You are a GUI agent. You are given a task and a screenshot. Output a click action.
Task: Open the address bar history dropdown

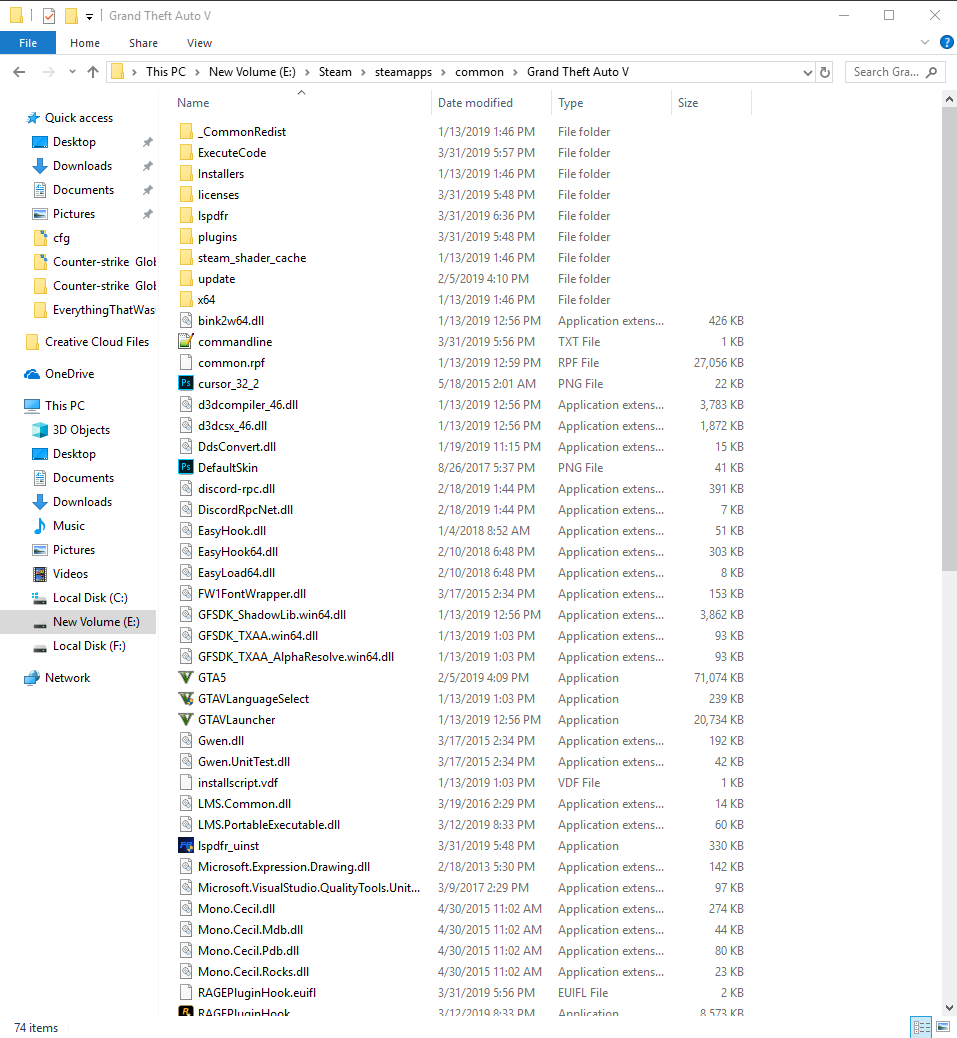[x=807, y=72]
